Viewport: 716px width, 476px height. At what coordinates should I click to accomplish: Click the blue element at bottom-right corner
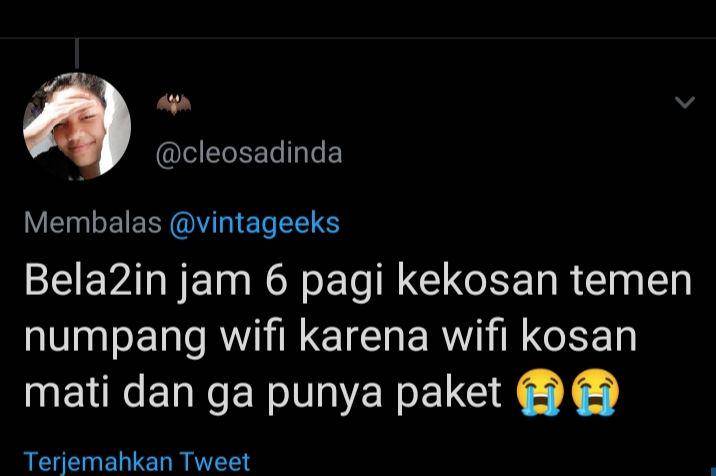click(x=713, y=471)
